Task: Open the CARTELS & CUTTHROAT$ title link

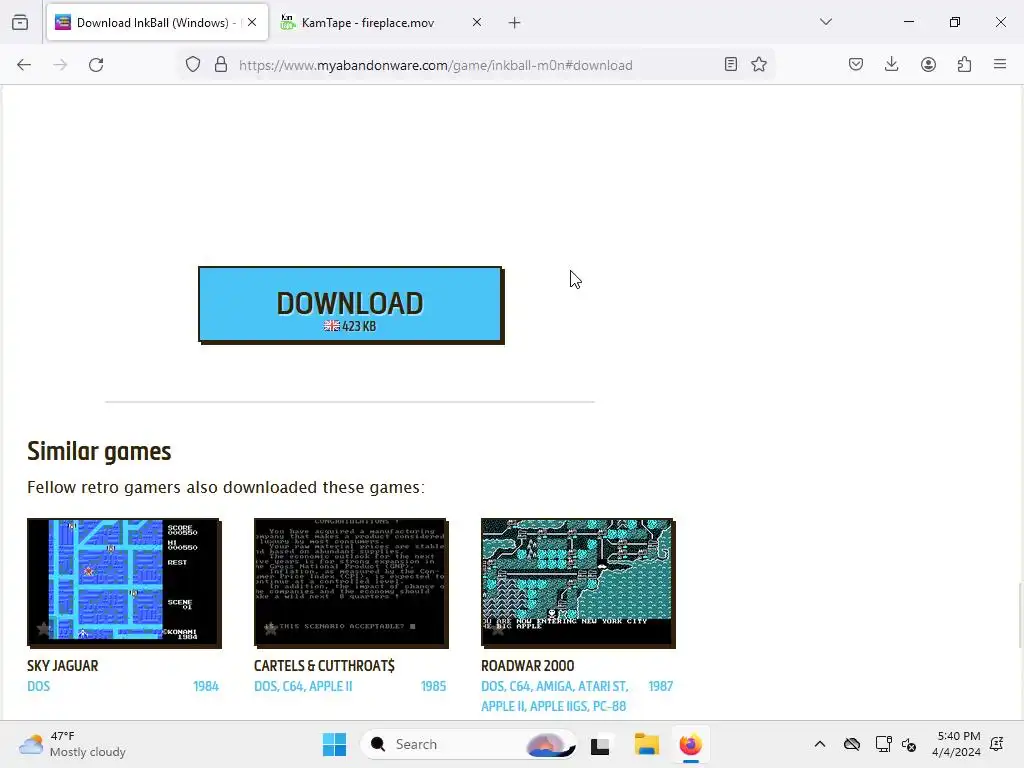Action: tap(324, 665)
